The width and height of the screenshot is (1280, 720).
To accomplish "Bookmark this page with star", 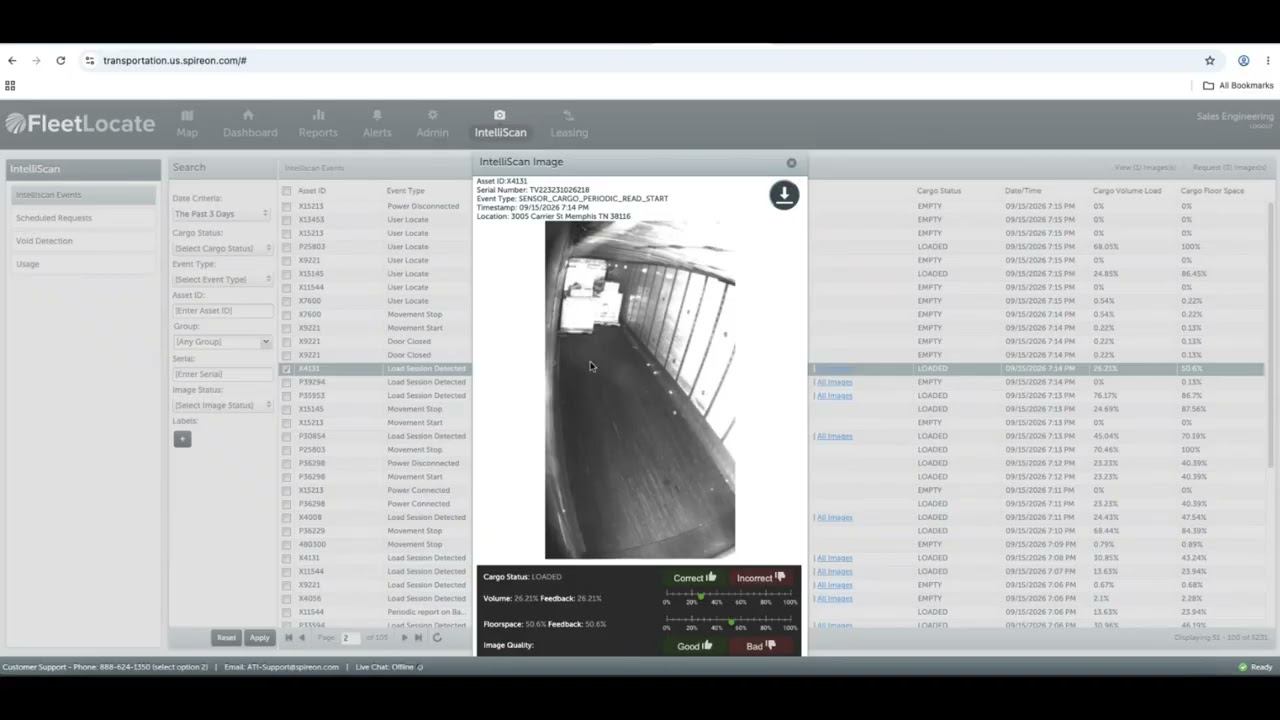I will click(1210, 60).
